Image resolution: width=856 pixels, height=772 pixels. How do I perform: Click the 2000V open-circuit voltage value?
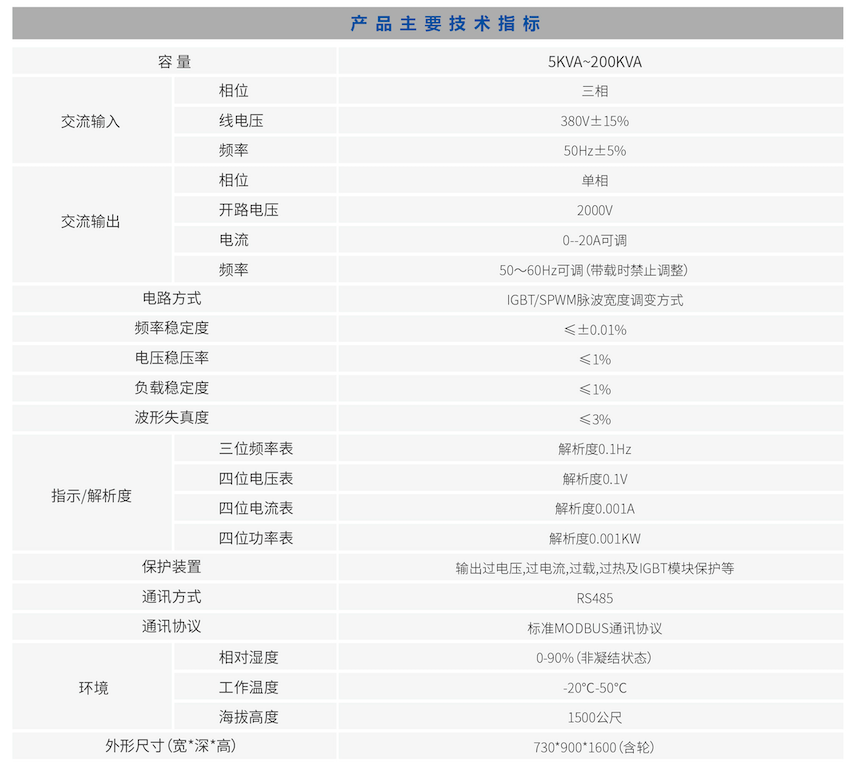pos(595,210)
